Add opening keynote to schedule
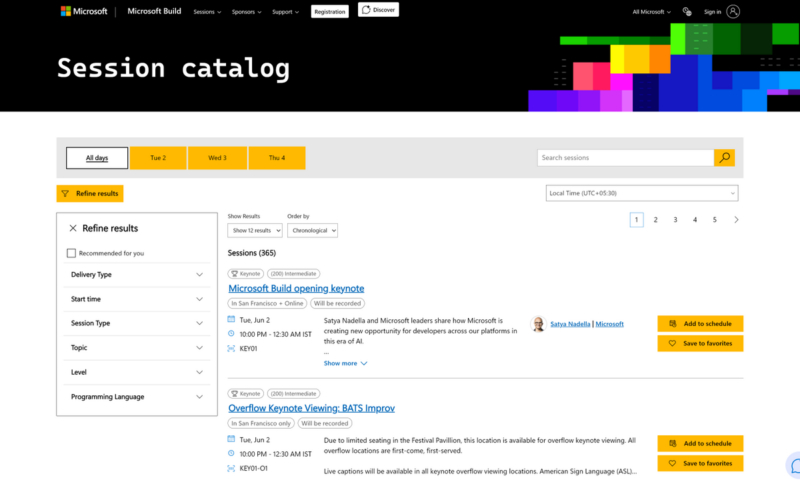This screenshot has height=480, width=800. 701,323
